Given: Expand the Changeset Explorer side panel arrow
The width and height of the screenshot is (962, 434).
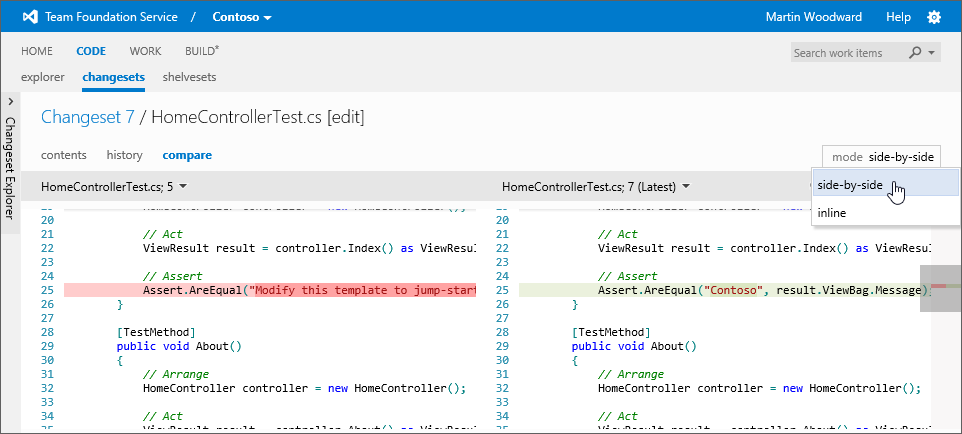Looking at the screenshot, I should point(10,101).
